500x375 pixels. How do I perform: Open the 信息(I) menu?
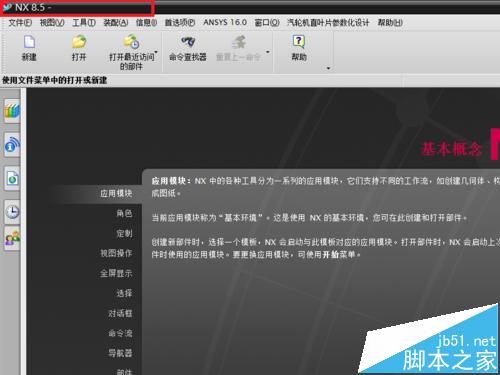[x=146, y=23]
